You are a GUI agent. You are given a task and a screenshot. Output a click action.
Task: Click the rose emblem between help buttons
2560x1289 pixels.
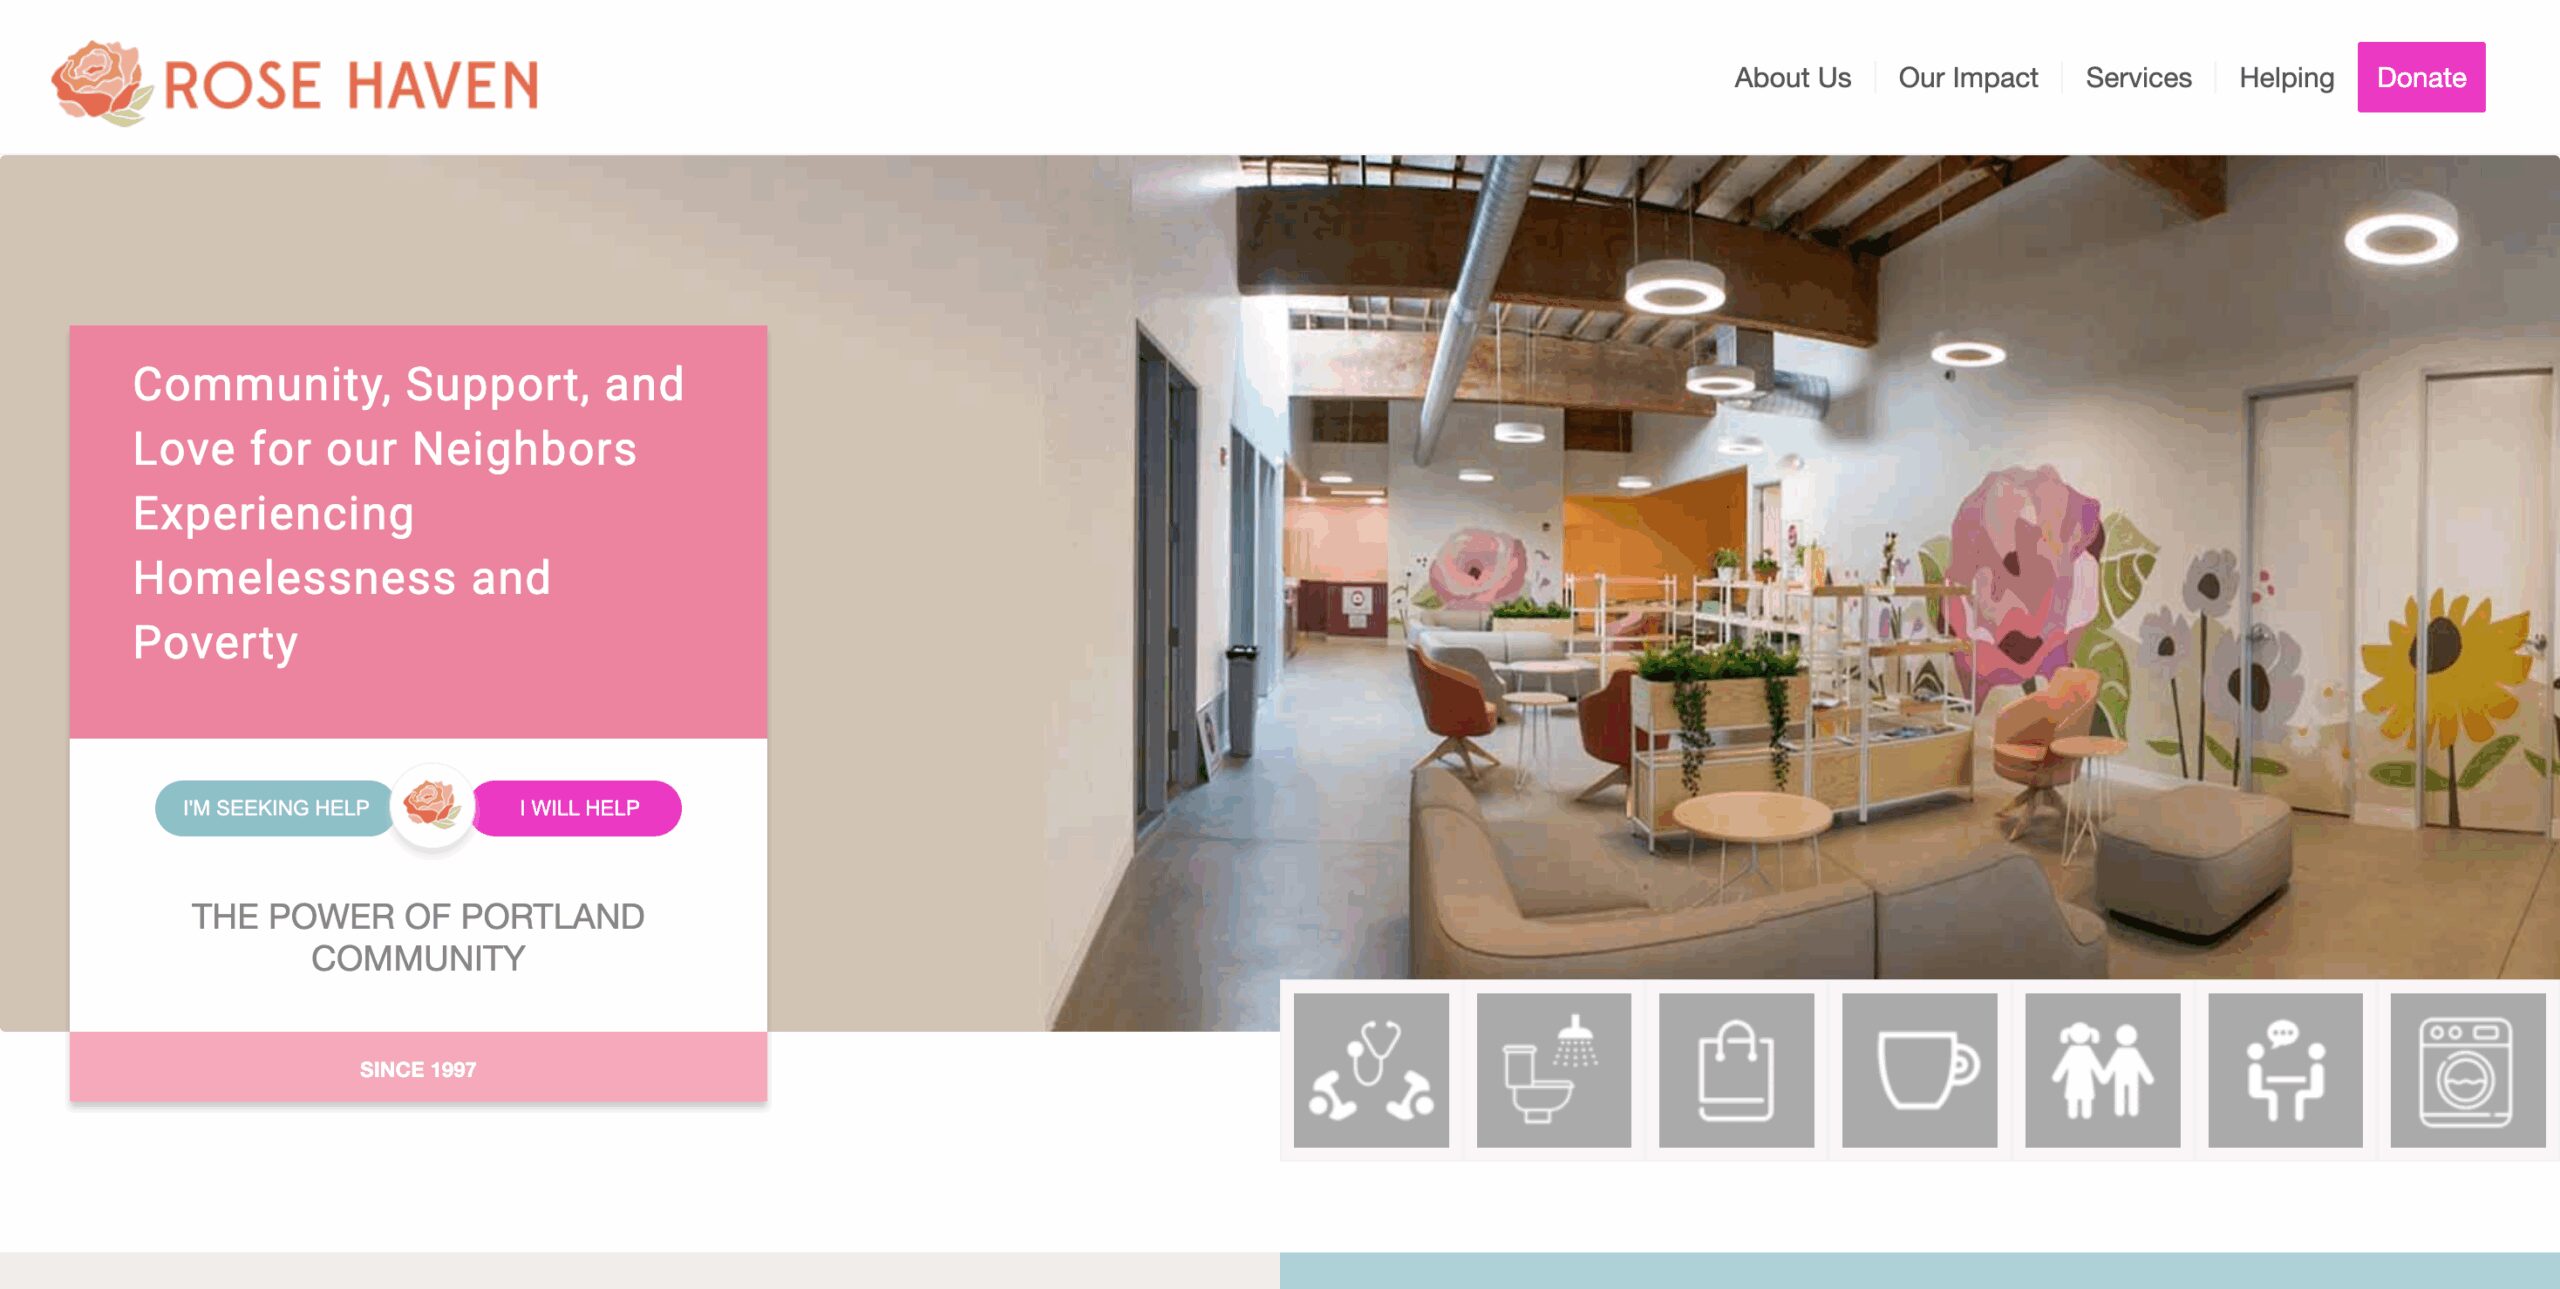[432, 806]
